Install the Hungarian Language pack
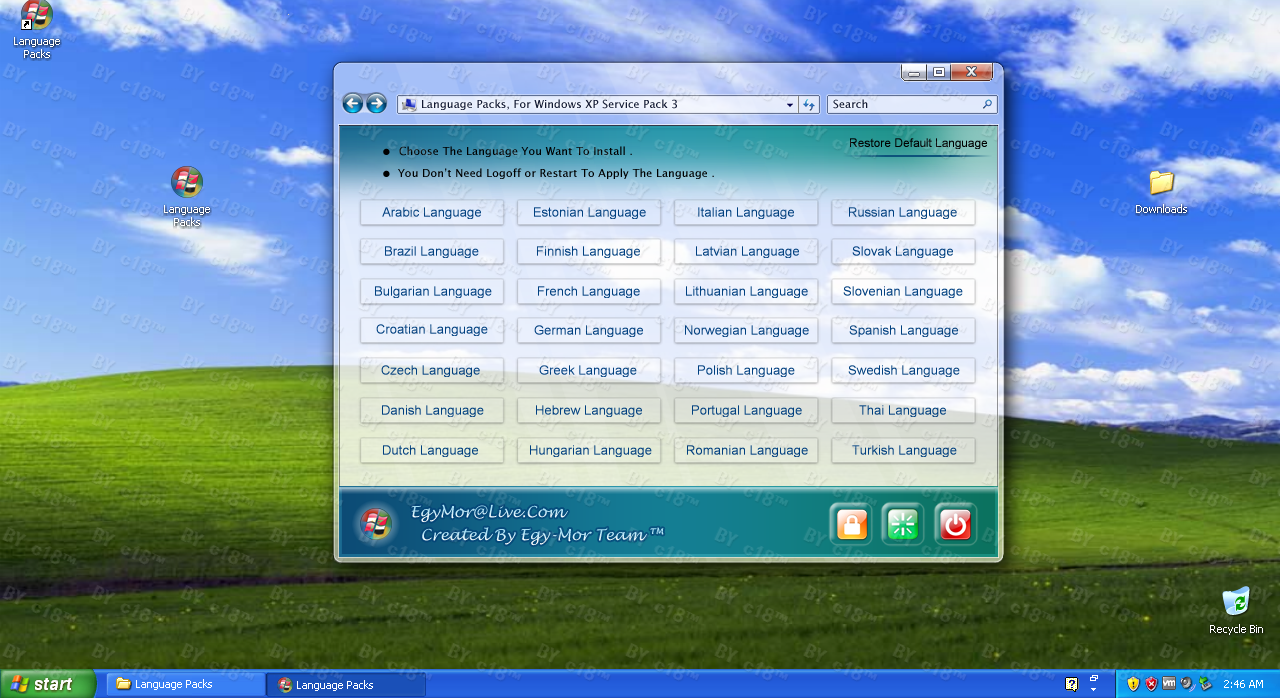The height and width of the screenshot is (698, 1280). tap(589, 450)
